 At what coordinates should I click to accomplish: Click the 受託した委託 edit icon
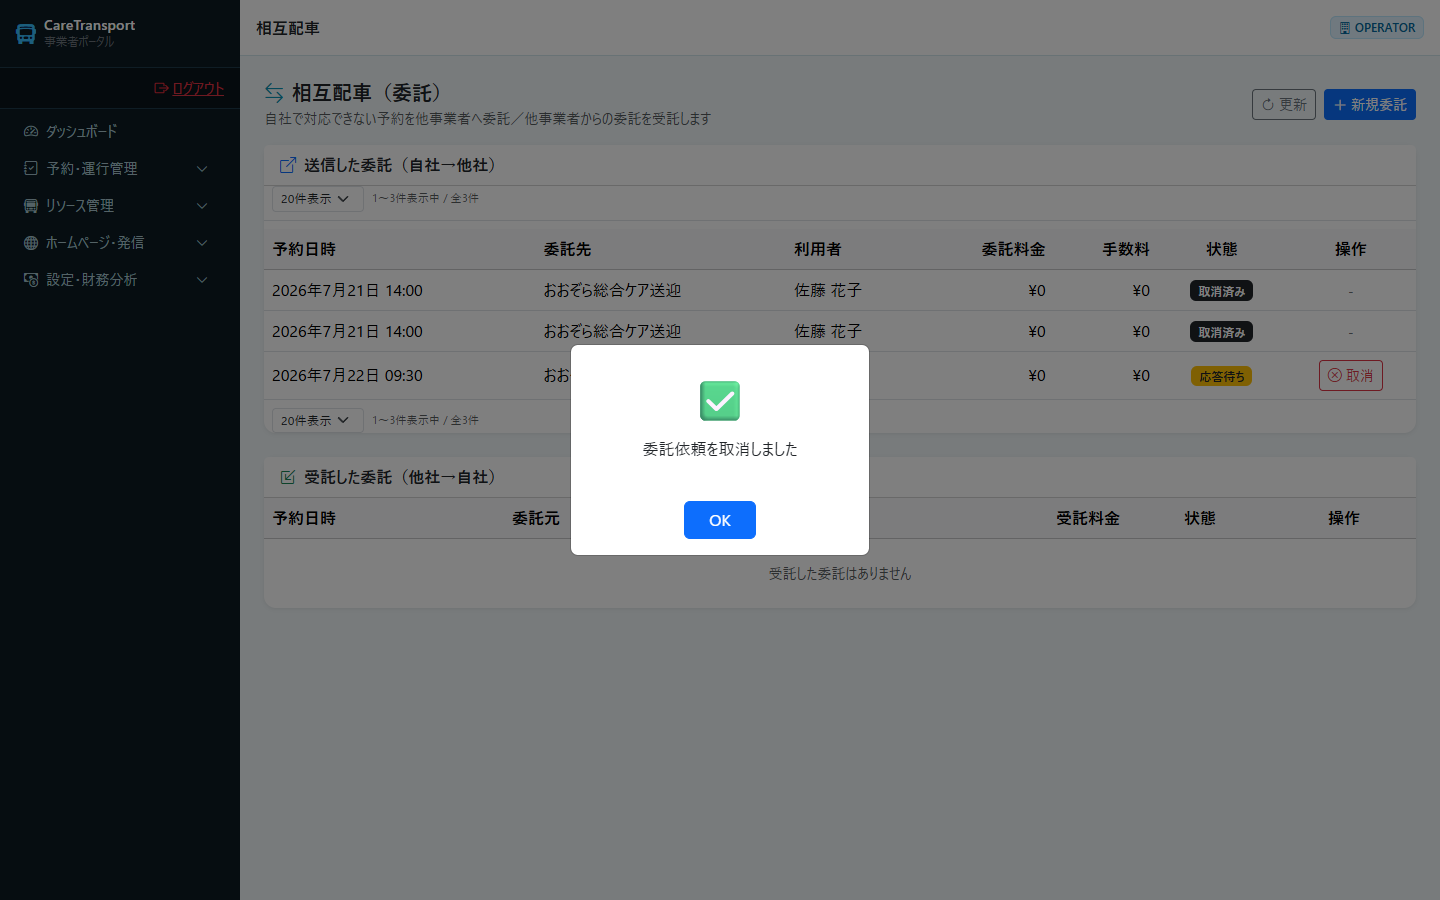[288, 477]
